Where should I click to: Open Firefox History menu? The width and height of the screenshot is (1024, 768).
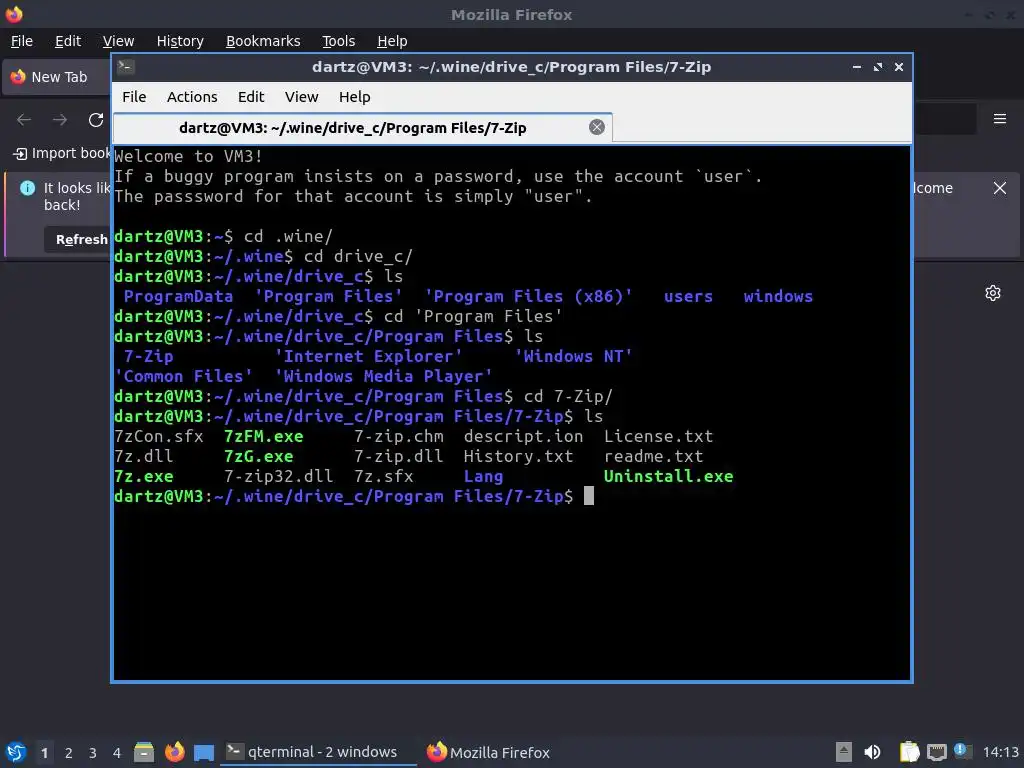(180, 41)
